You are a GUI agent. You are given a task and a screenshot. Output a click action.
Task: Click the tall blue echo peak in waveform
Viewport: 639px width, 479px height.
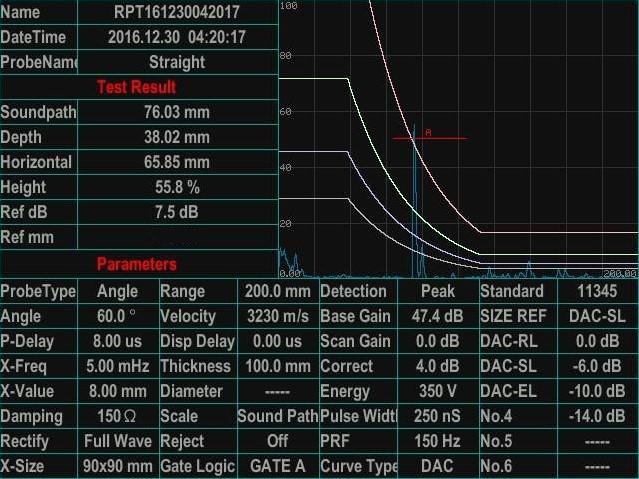coord(414,200)
